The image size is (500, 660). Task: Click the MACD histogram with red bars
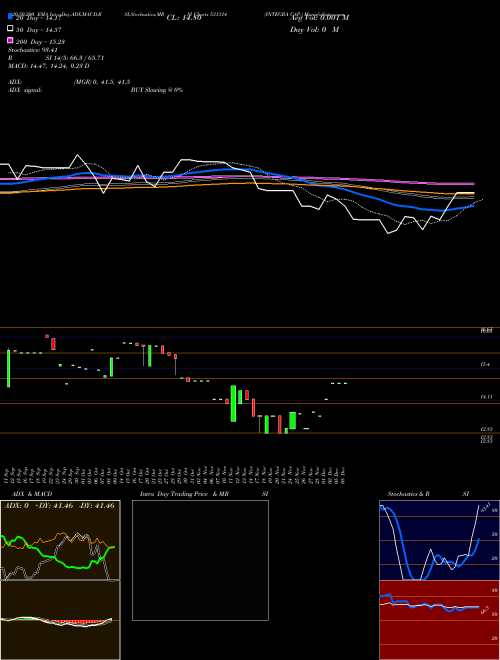(60, 620)
